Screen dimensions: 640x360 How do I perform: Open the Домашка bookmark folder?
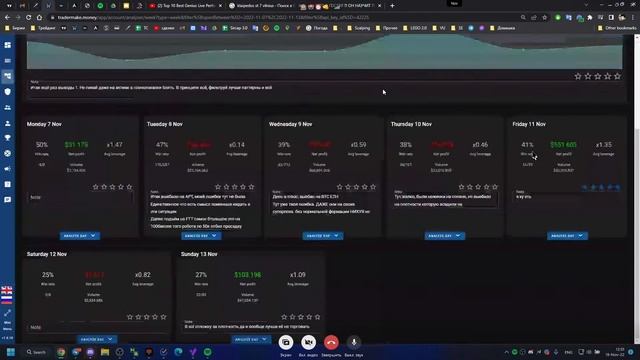click(x=503, y=28)
